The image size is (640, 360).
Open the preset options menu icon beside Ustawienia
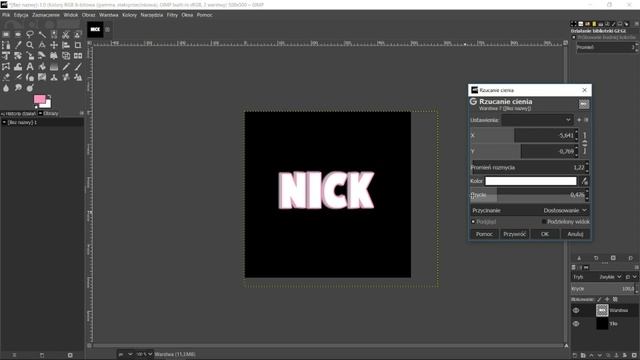pos(587,120)
